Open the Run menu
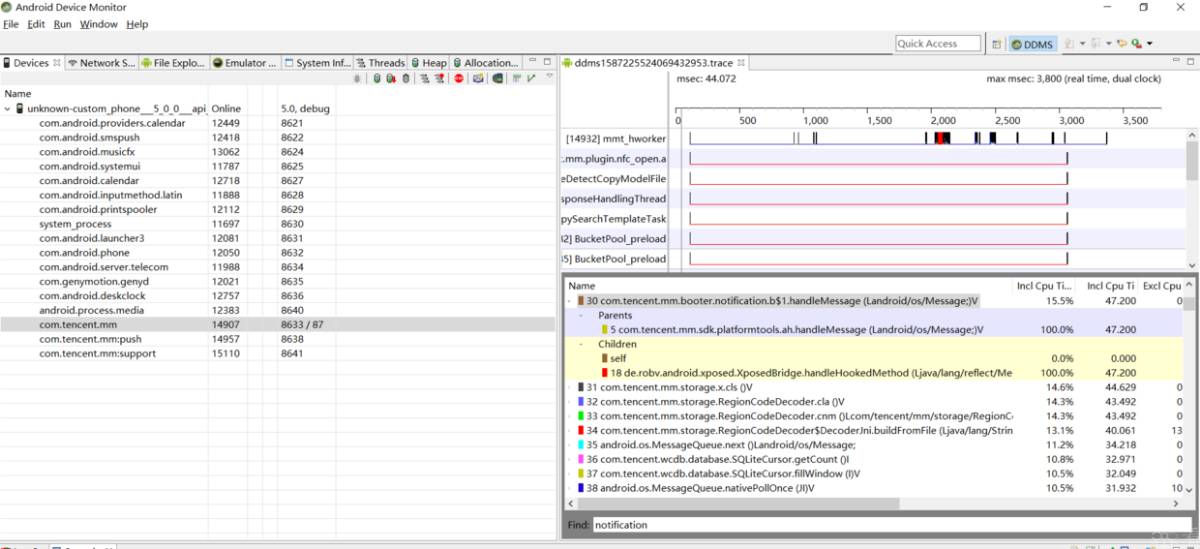Screen dimensions: 1200x549 coord(62,24)
